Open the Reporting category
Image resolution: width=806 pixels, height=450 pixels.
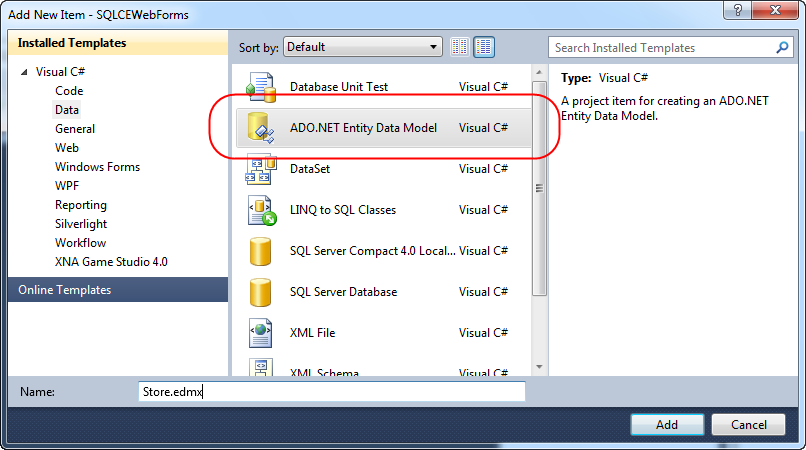[81, 205]
